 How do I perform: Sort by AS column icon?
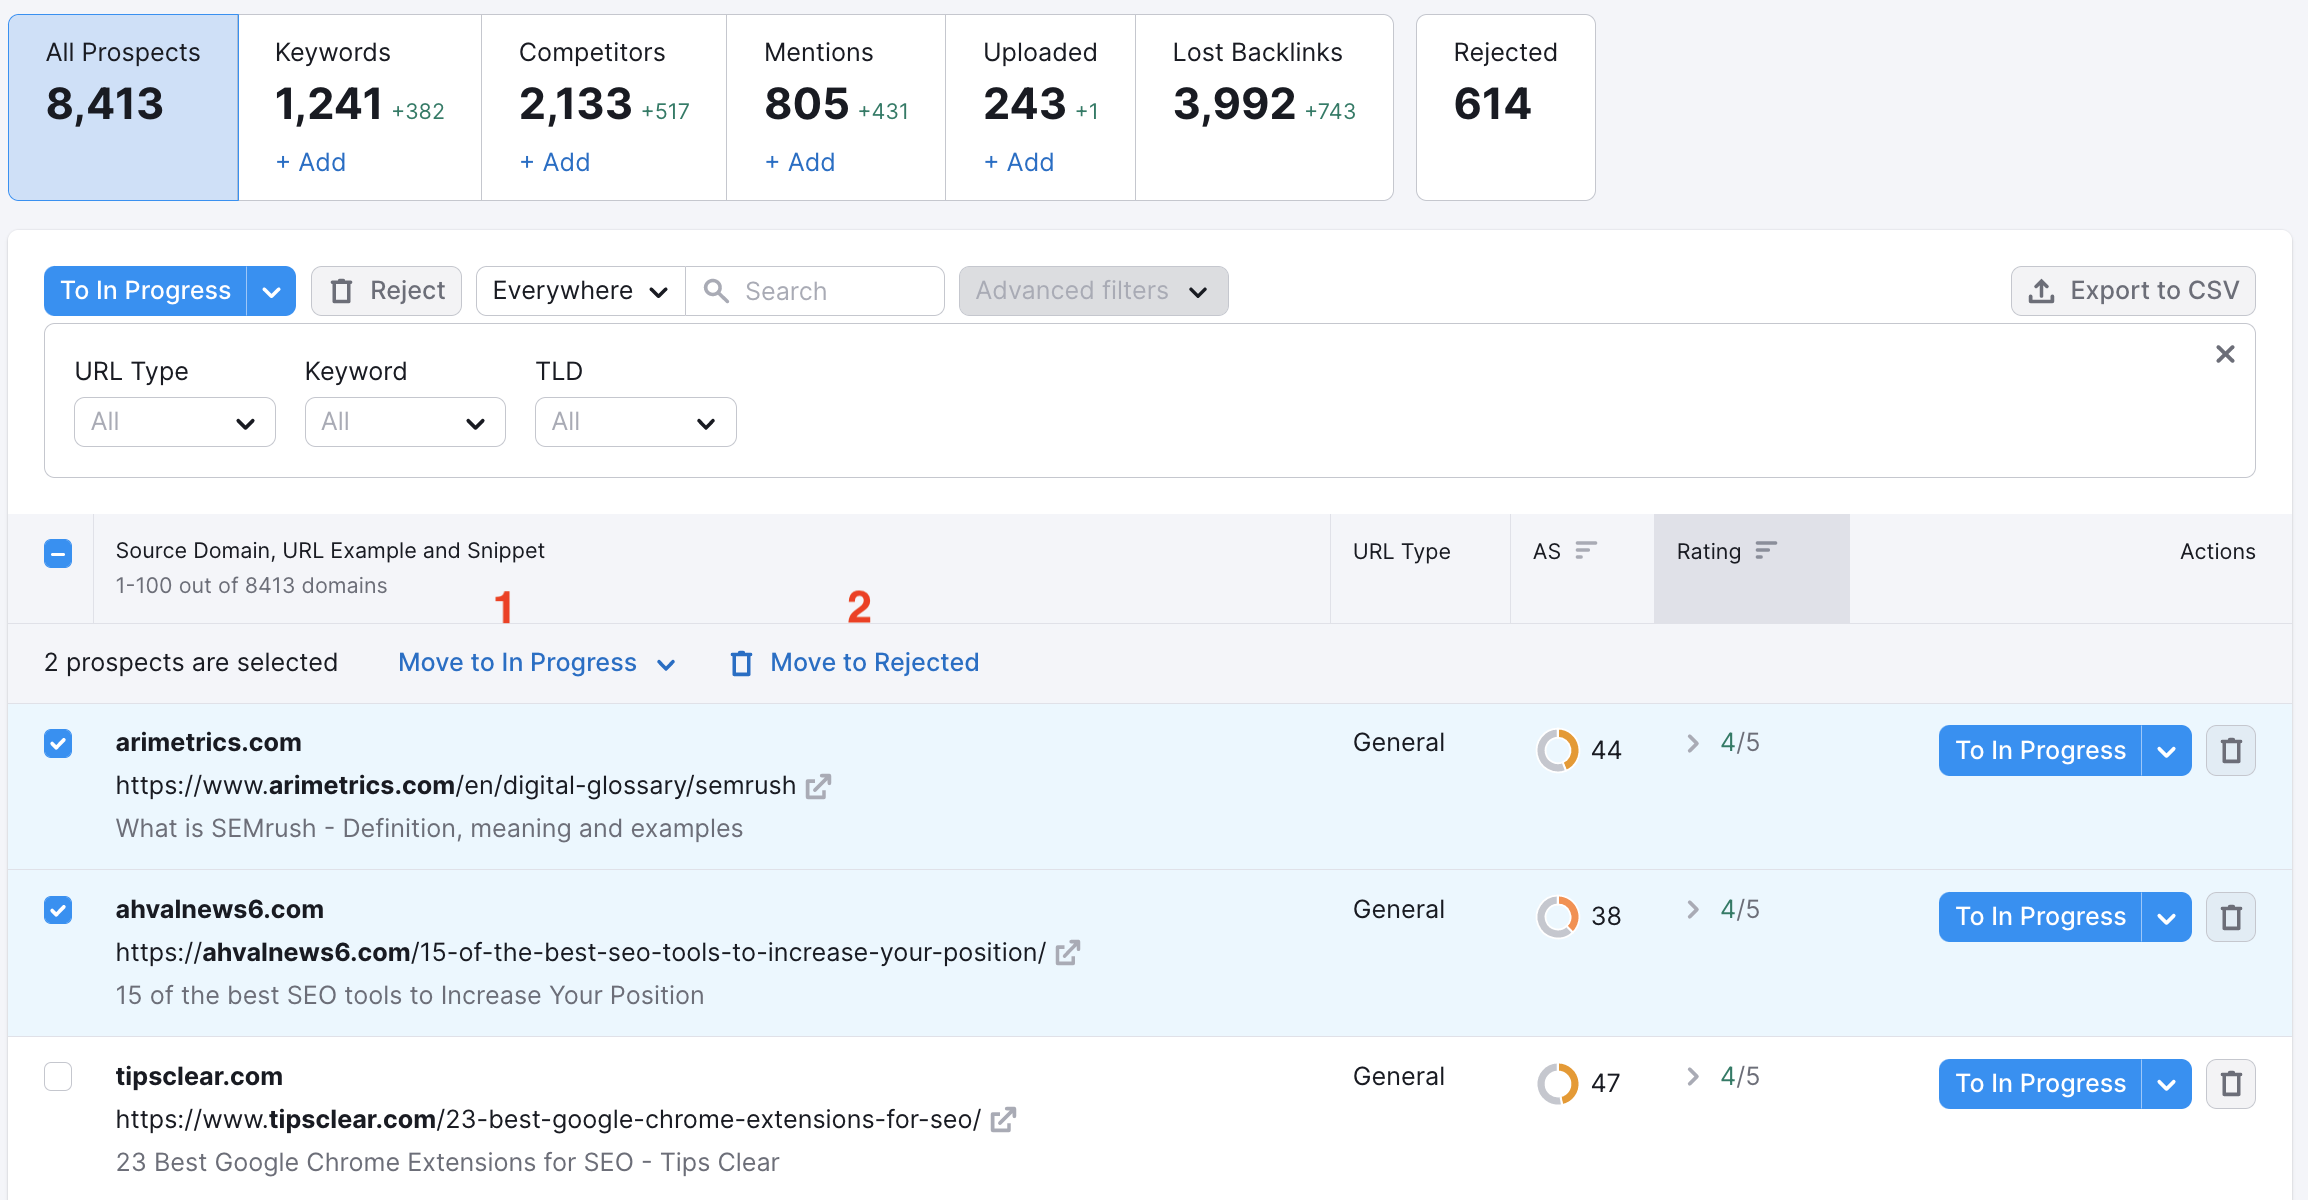point(1585,550)
